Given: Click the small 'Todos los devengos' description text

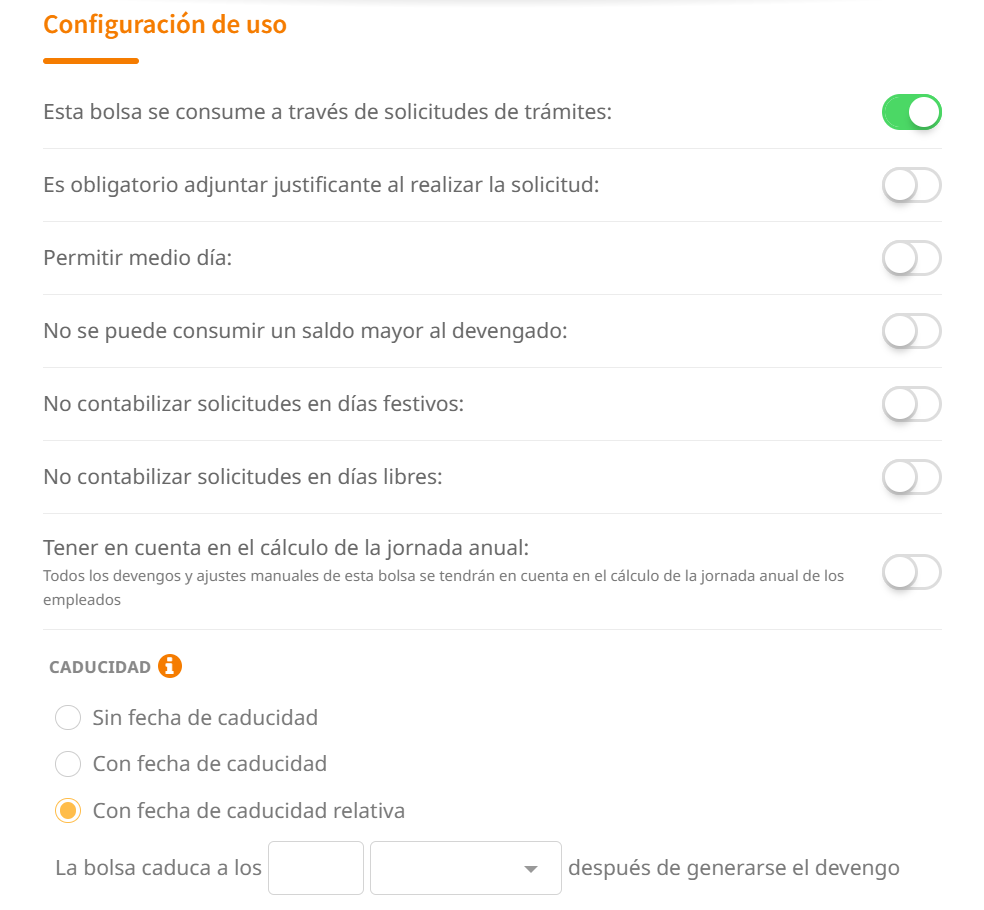Looking at the screenshot, I should tap(443, 577).
